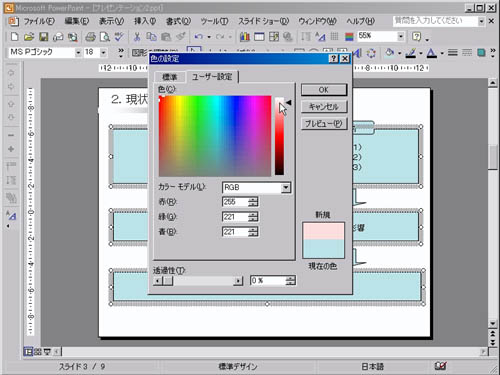Click the Fill Color paint bucket icon
This screenshot has width=500, height=375.
click(389, 52)
